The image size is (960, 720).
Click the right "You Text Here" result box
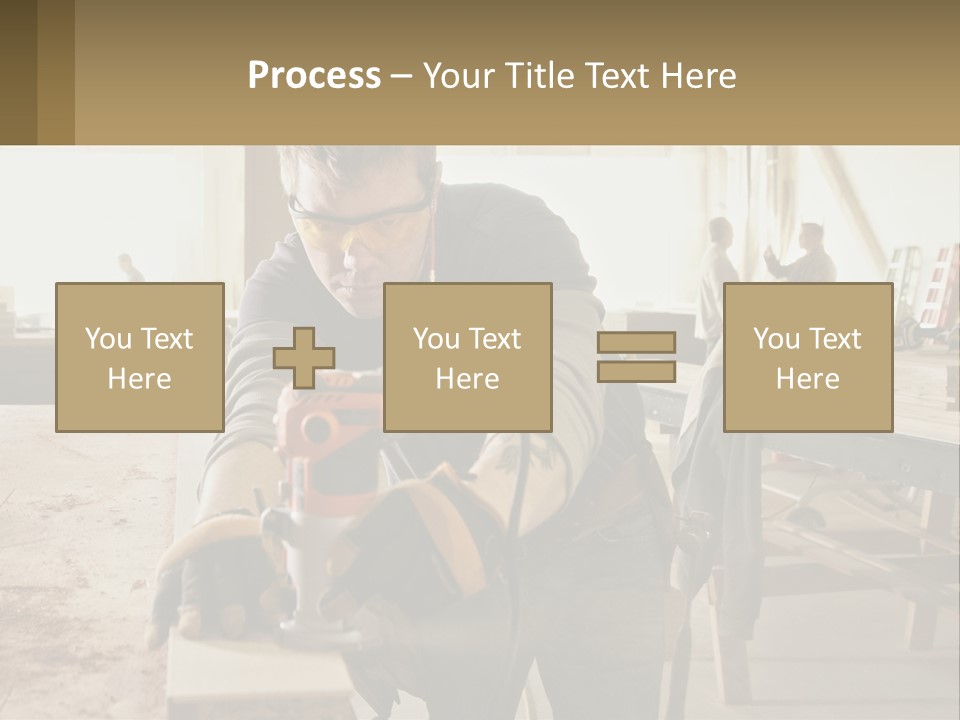(807, 358)
